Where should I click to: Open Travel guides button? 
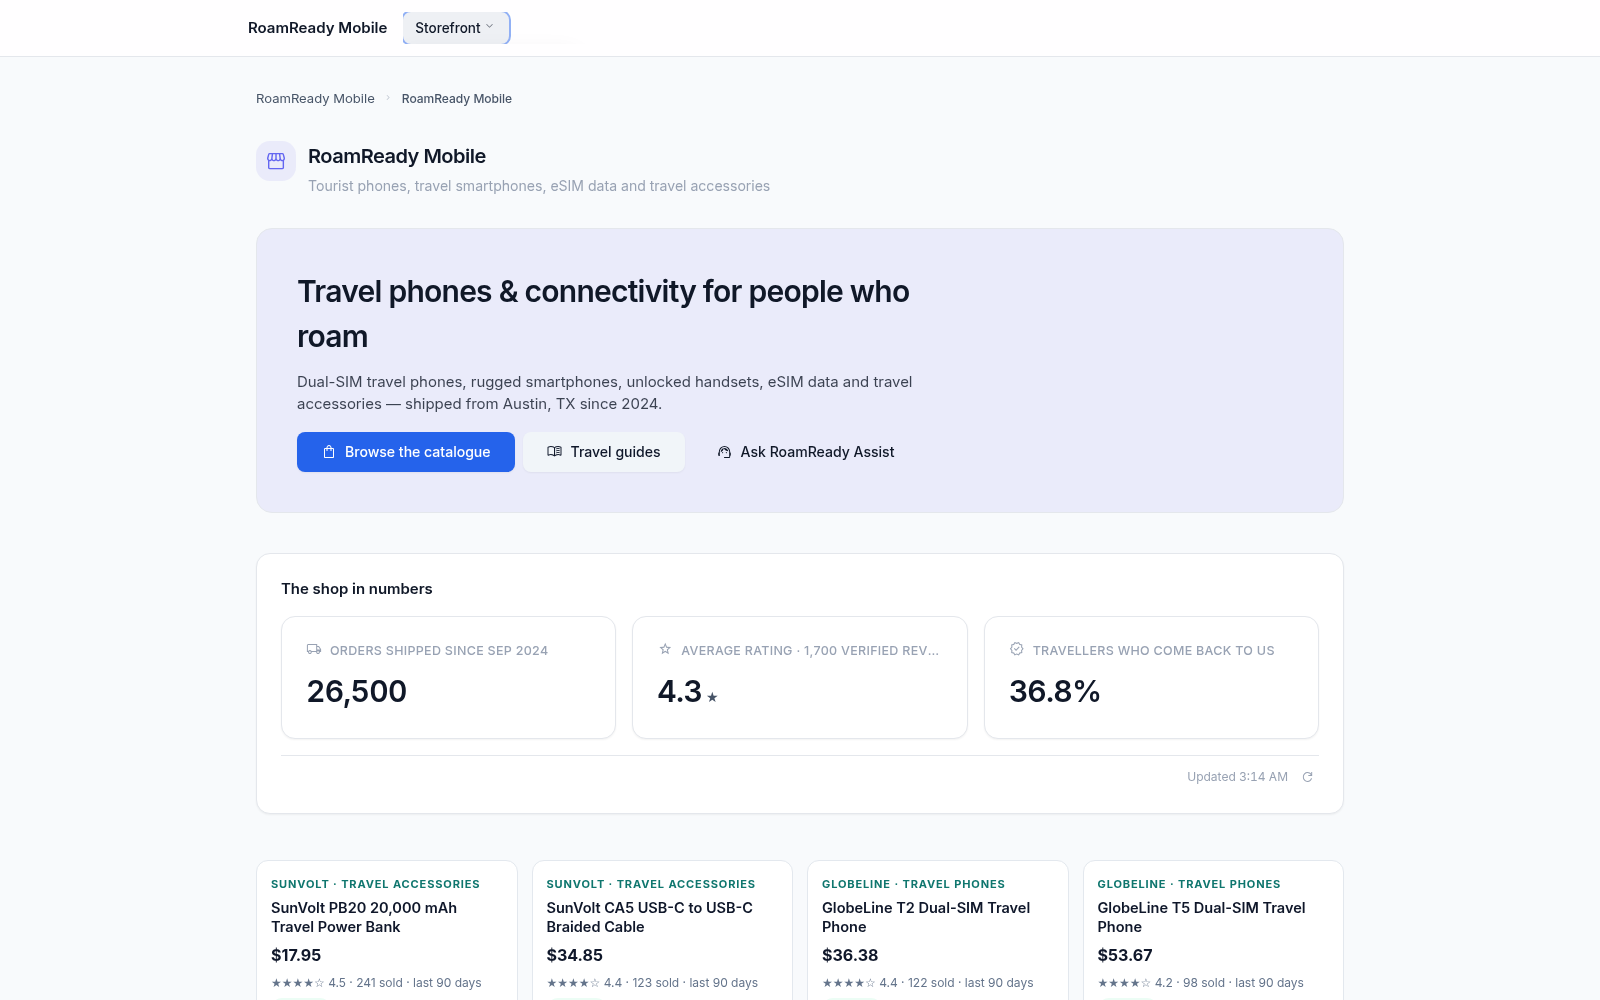click(x=604, y=452)
